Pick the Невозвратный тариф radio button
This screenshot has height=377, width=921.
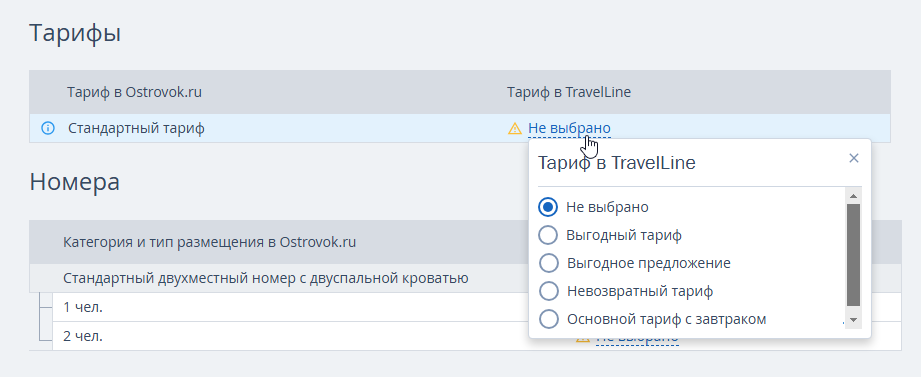click(548, 291)
